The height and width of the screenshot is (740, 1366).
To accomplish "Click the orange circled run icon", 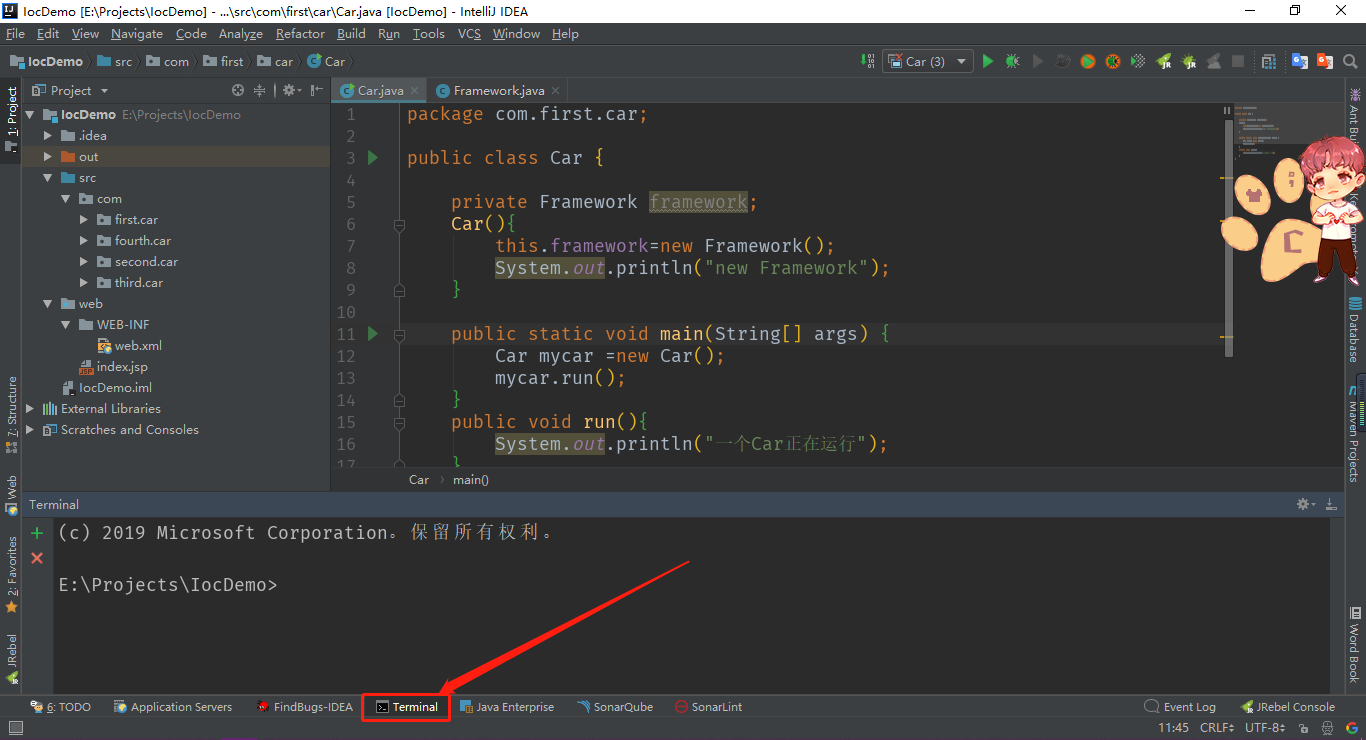I will [x=1088, y=61].
